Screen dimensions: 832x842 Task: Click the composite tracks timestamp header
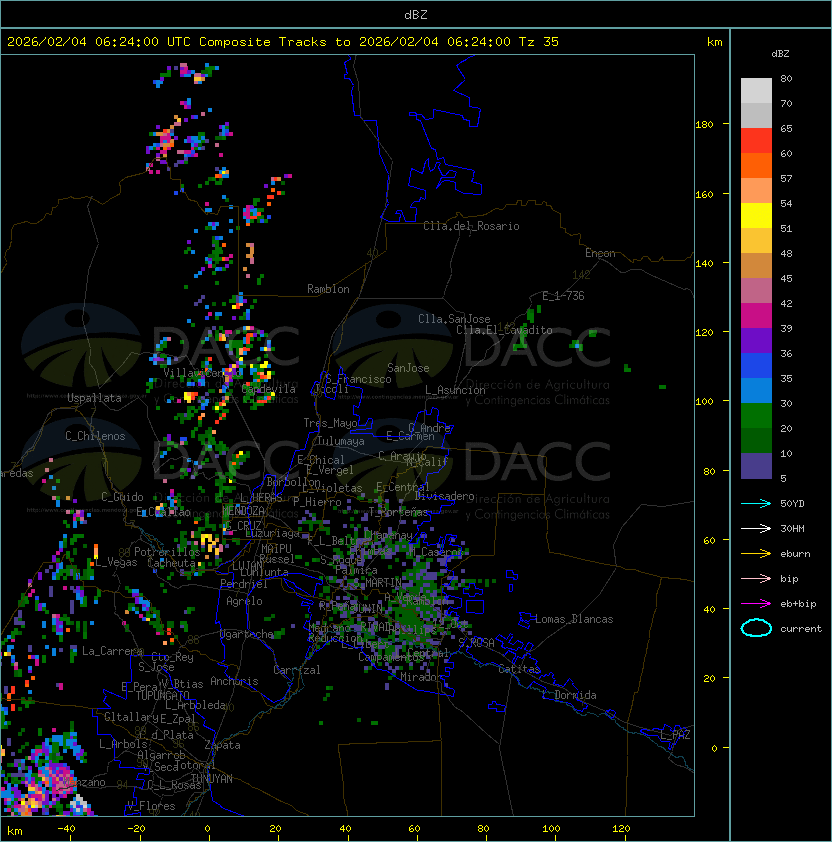(x=283, y=42)
